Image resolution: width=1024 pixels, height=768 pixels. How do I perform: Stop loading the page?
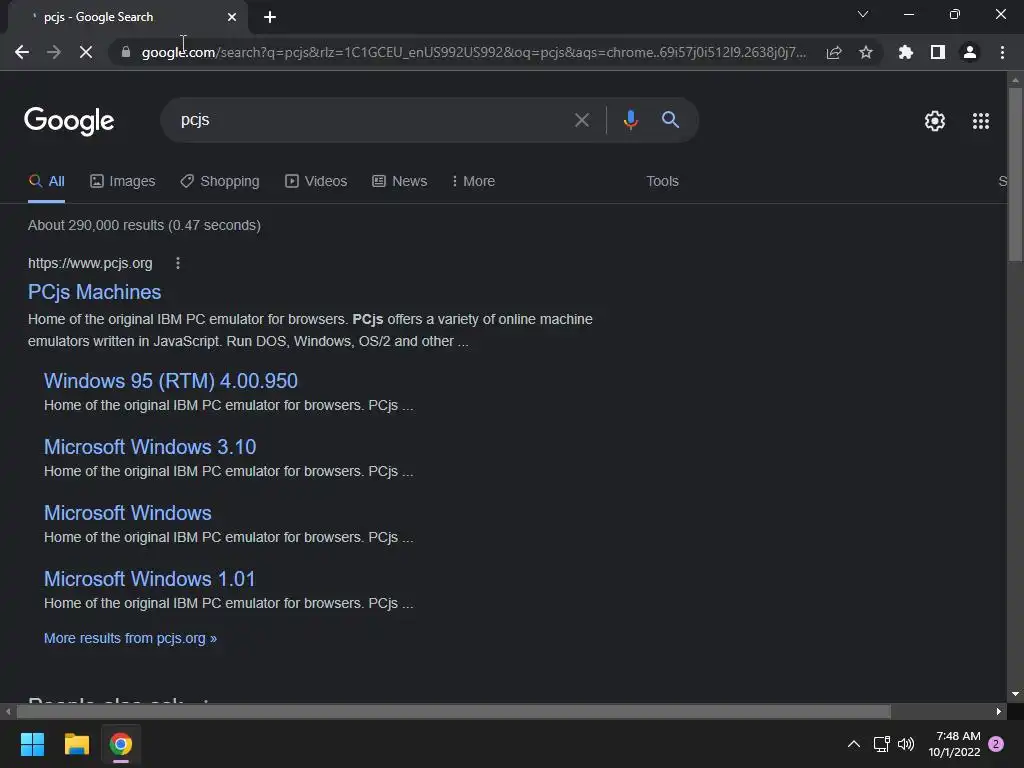click(x=86, y=52)
